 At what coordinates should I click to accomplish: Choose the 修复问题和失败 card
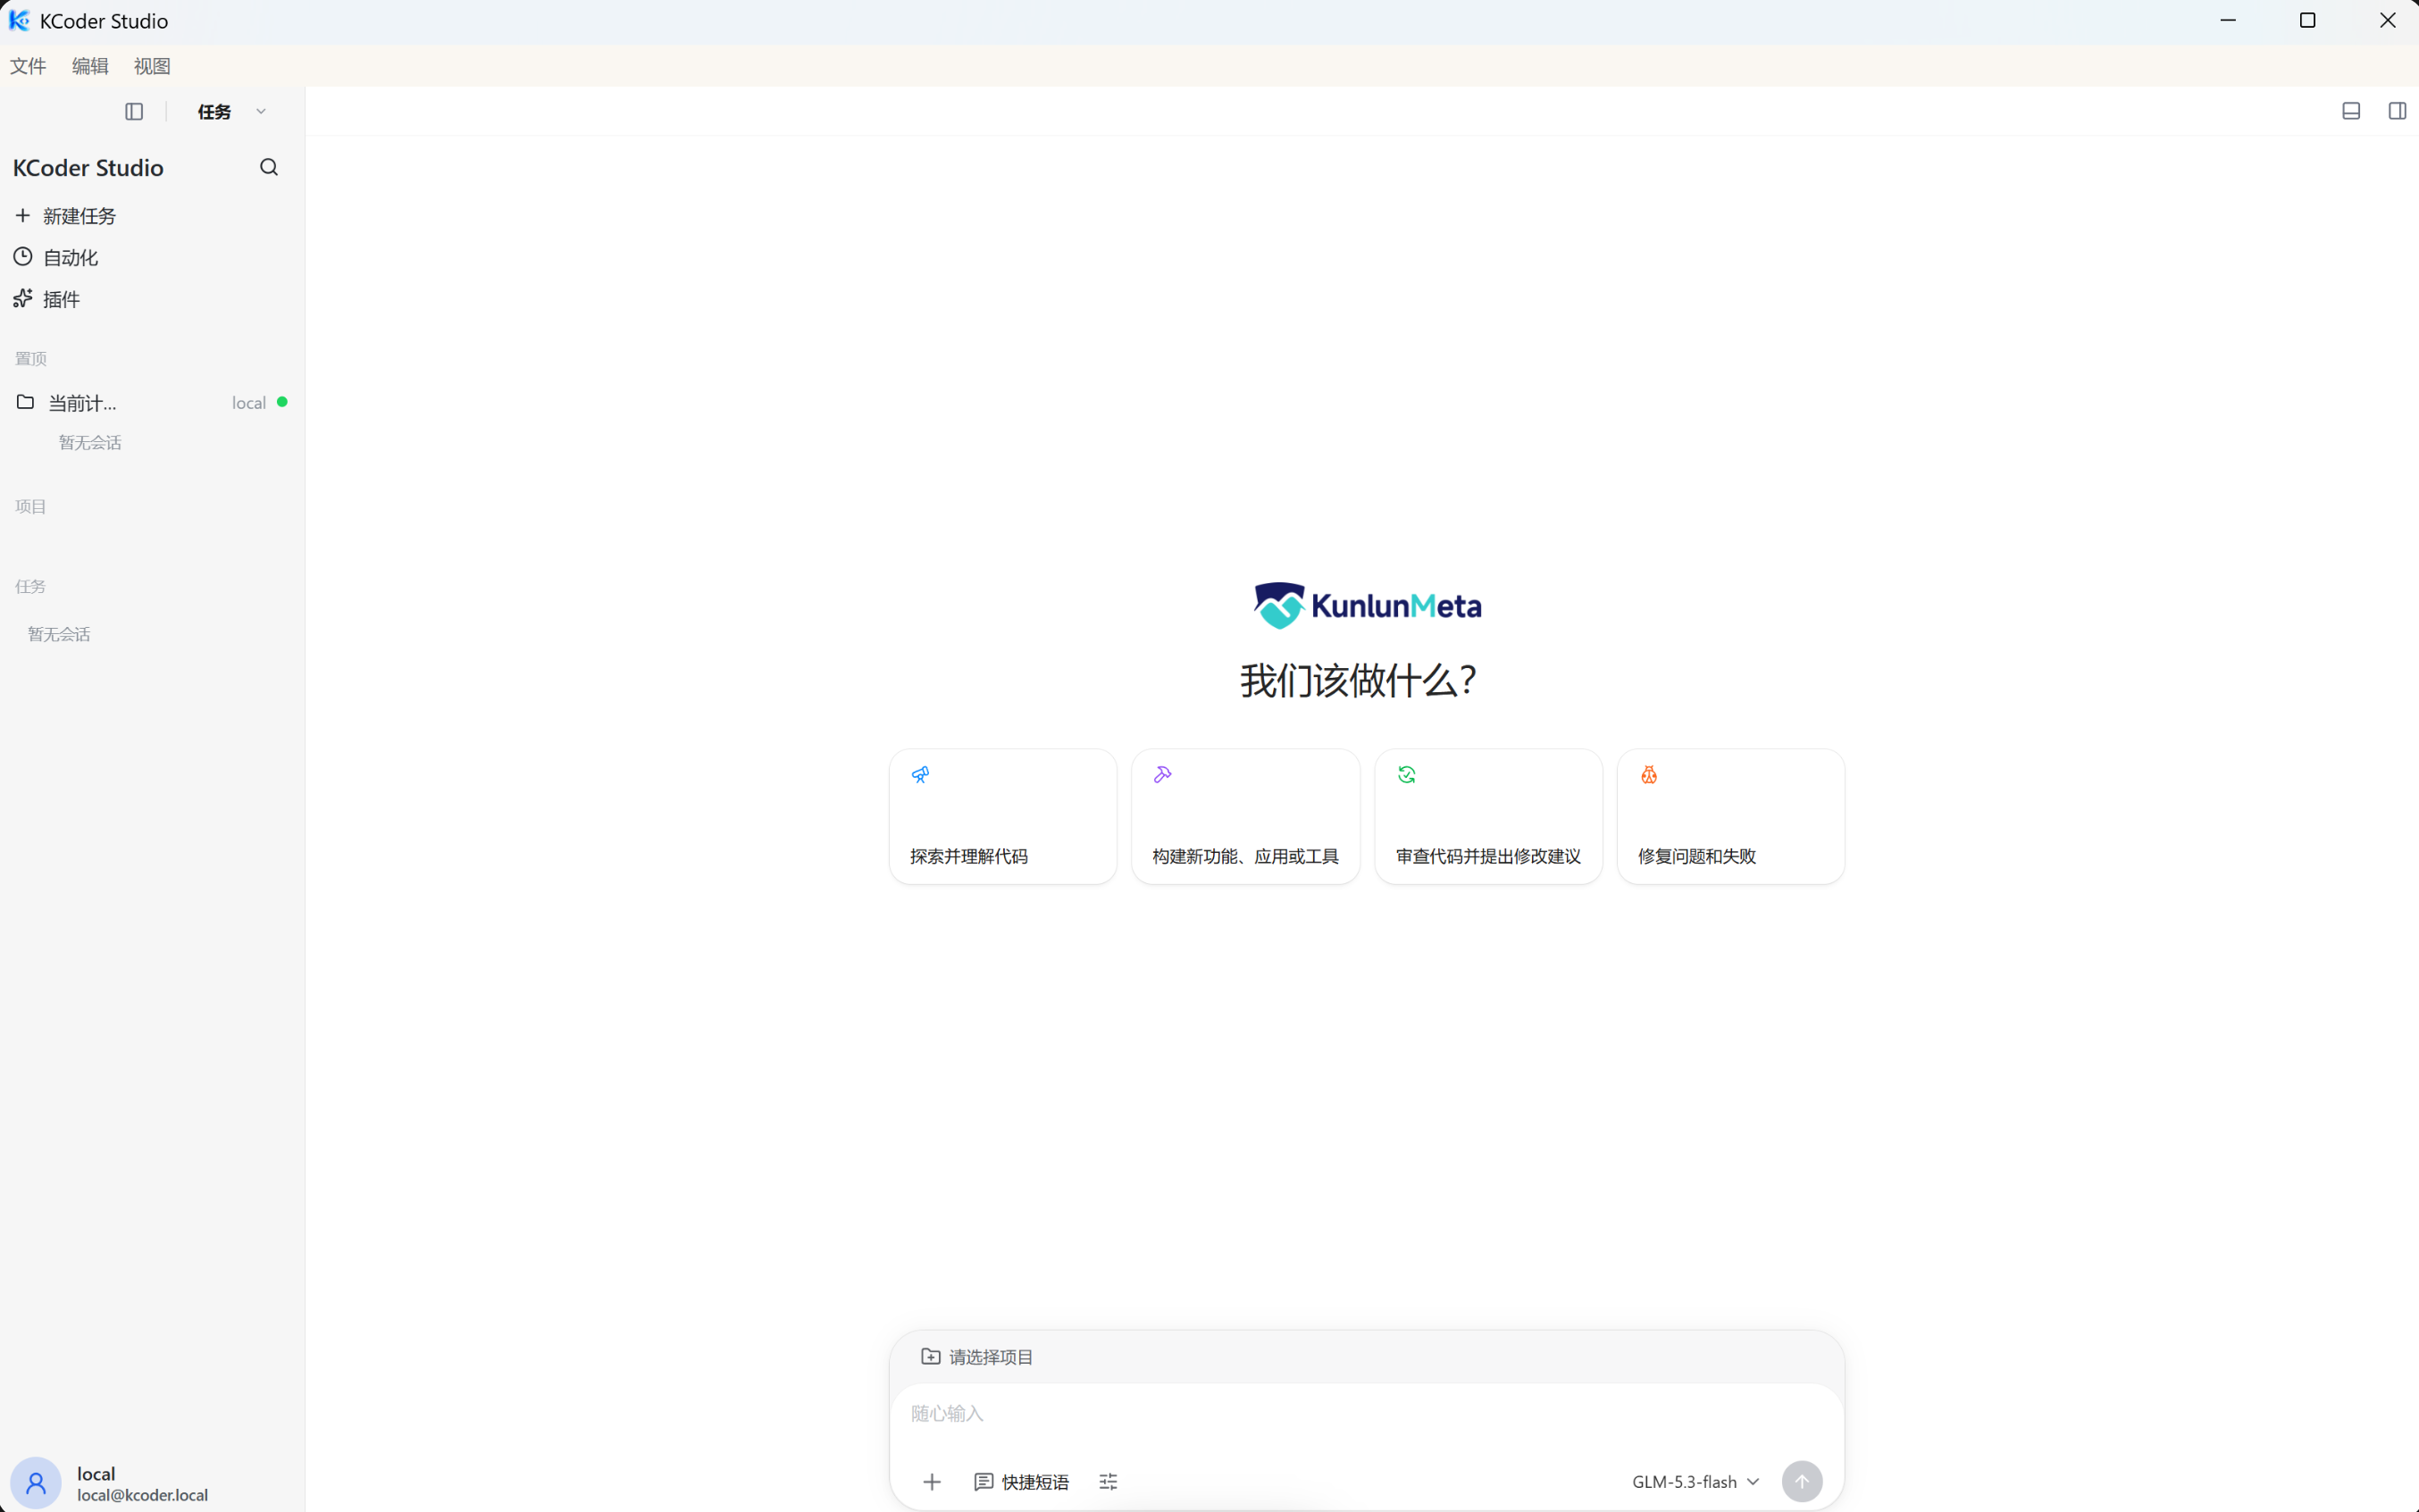(1731, 816)
